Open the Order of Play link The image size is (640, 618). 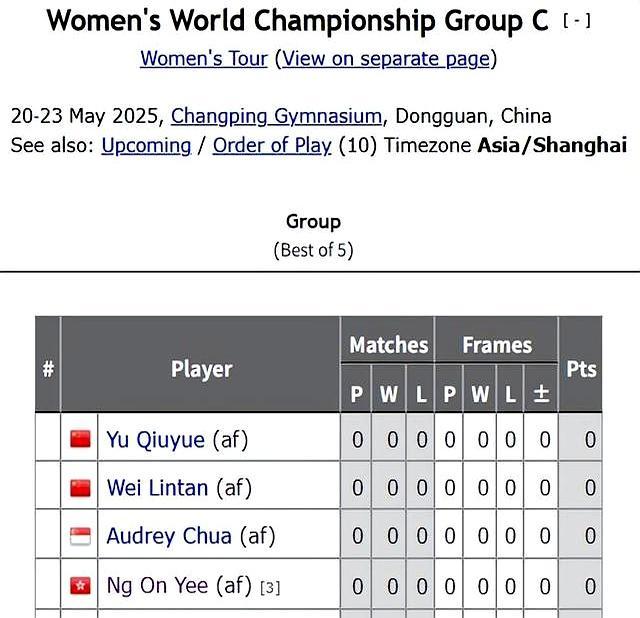[x=272, y=145]
